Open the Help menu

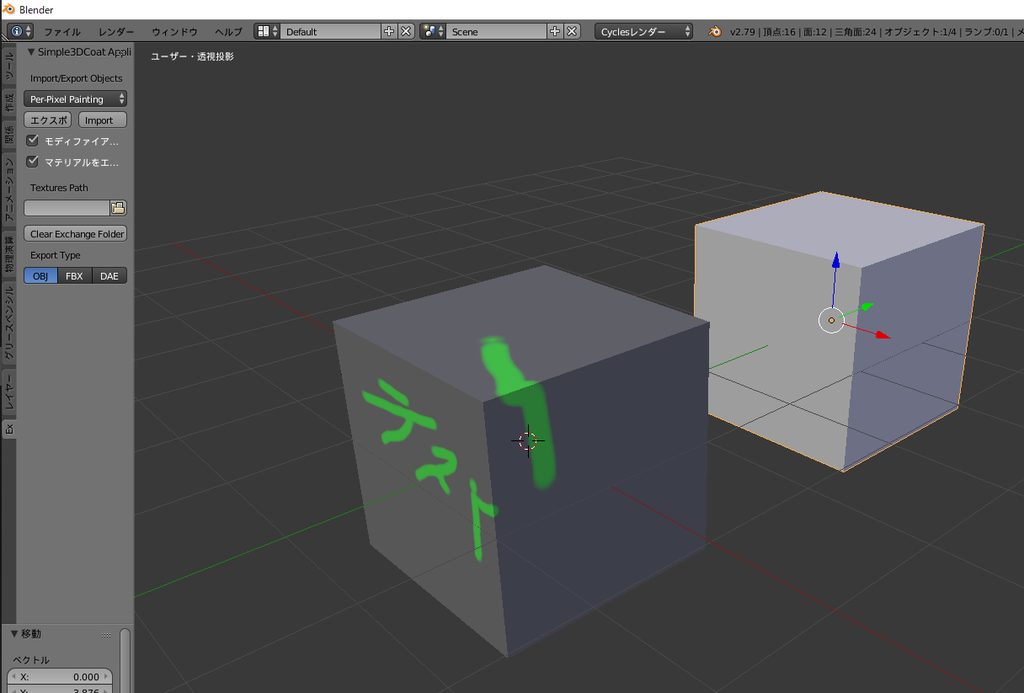[x=229, y=31]
